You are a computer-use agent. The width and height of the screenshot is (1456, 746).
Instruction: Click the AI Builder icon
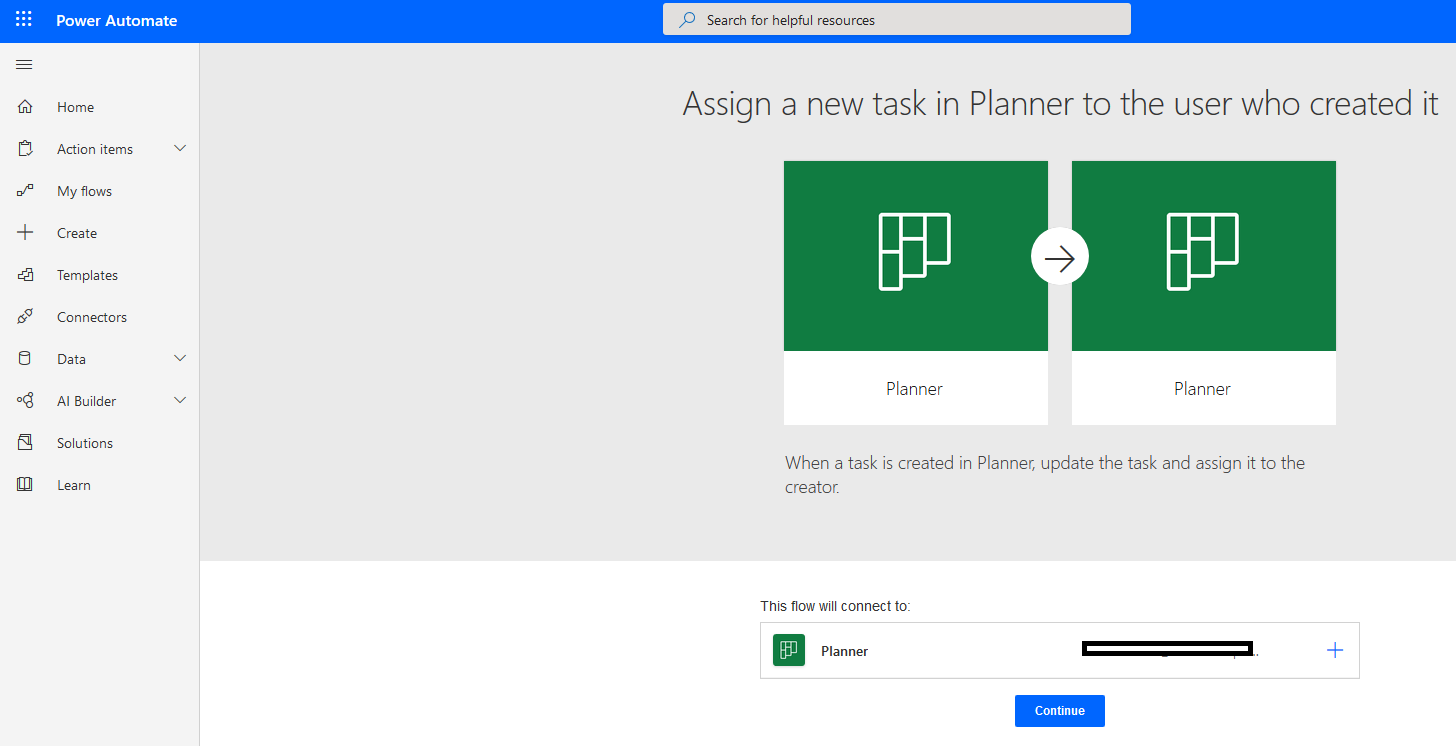coord(25,401)
